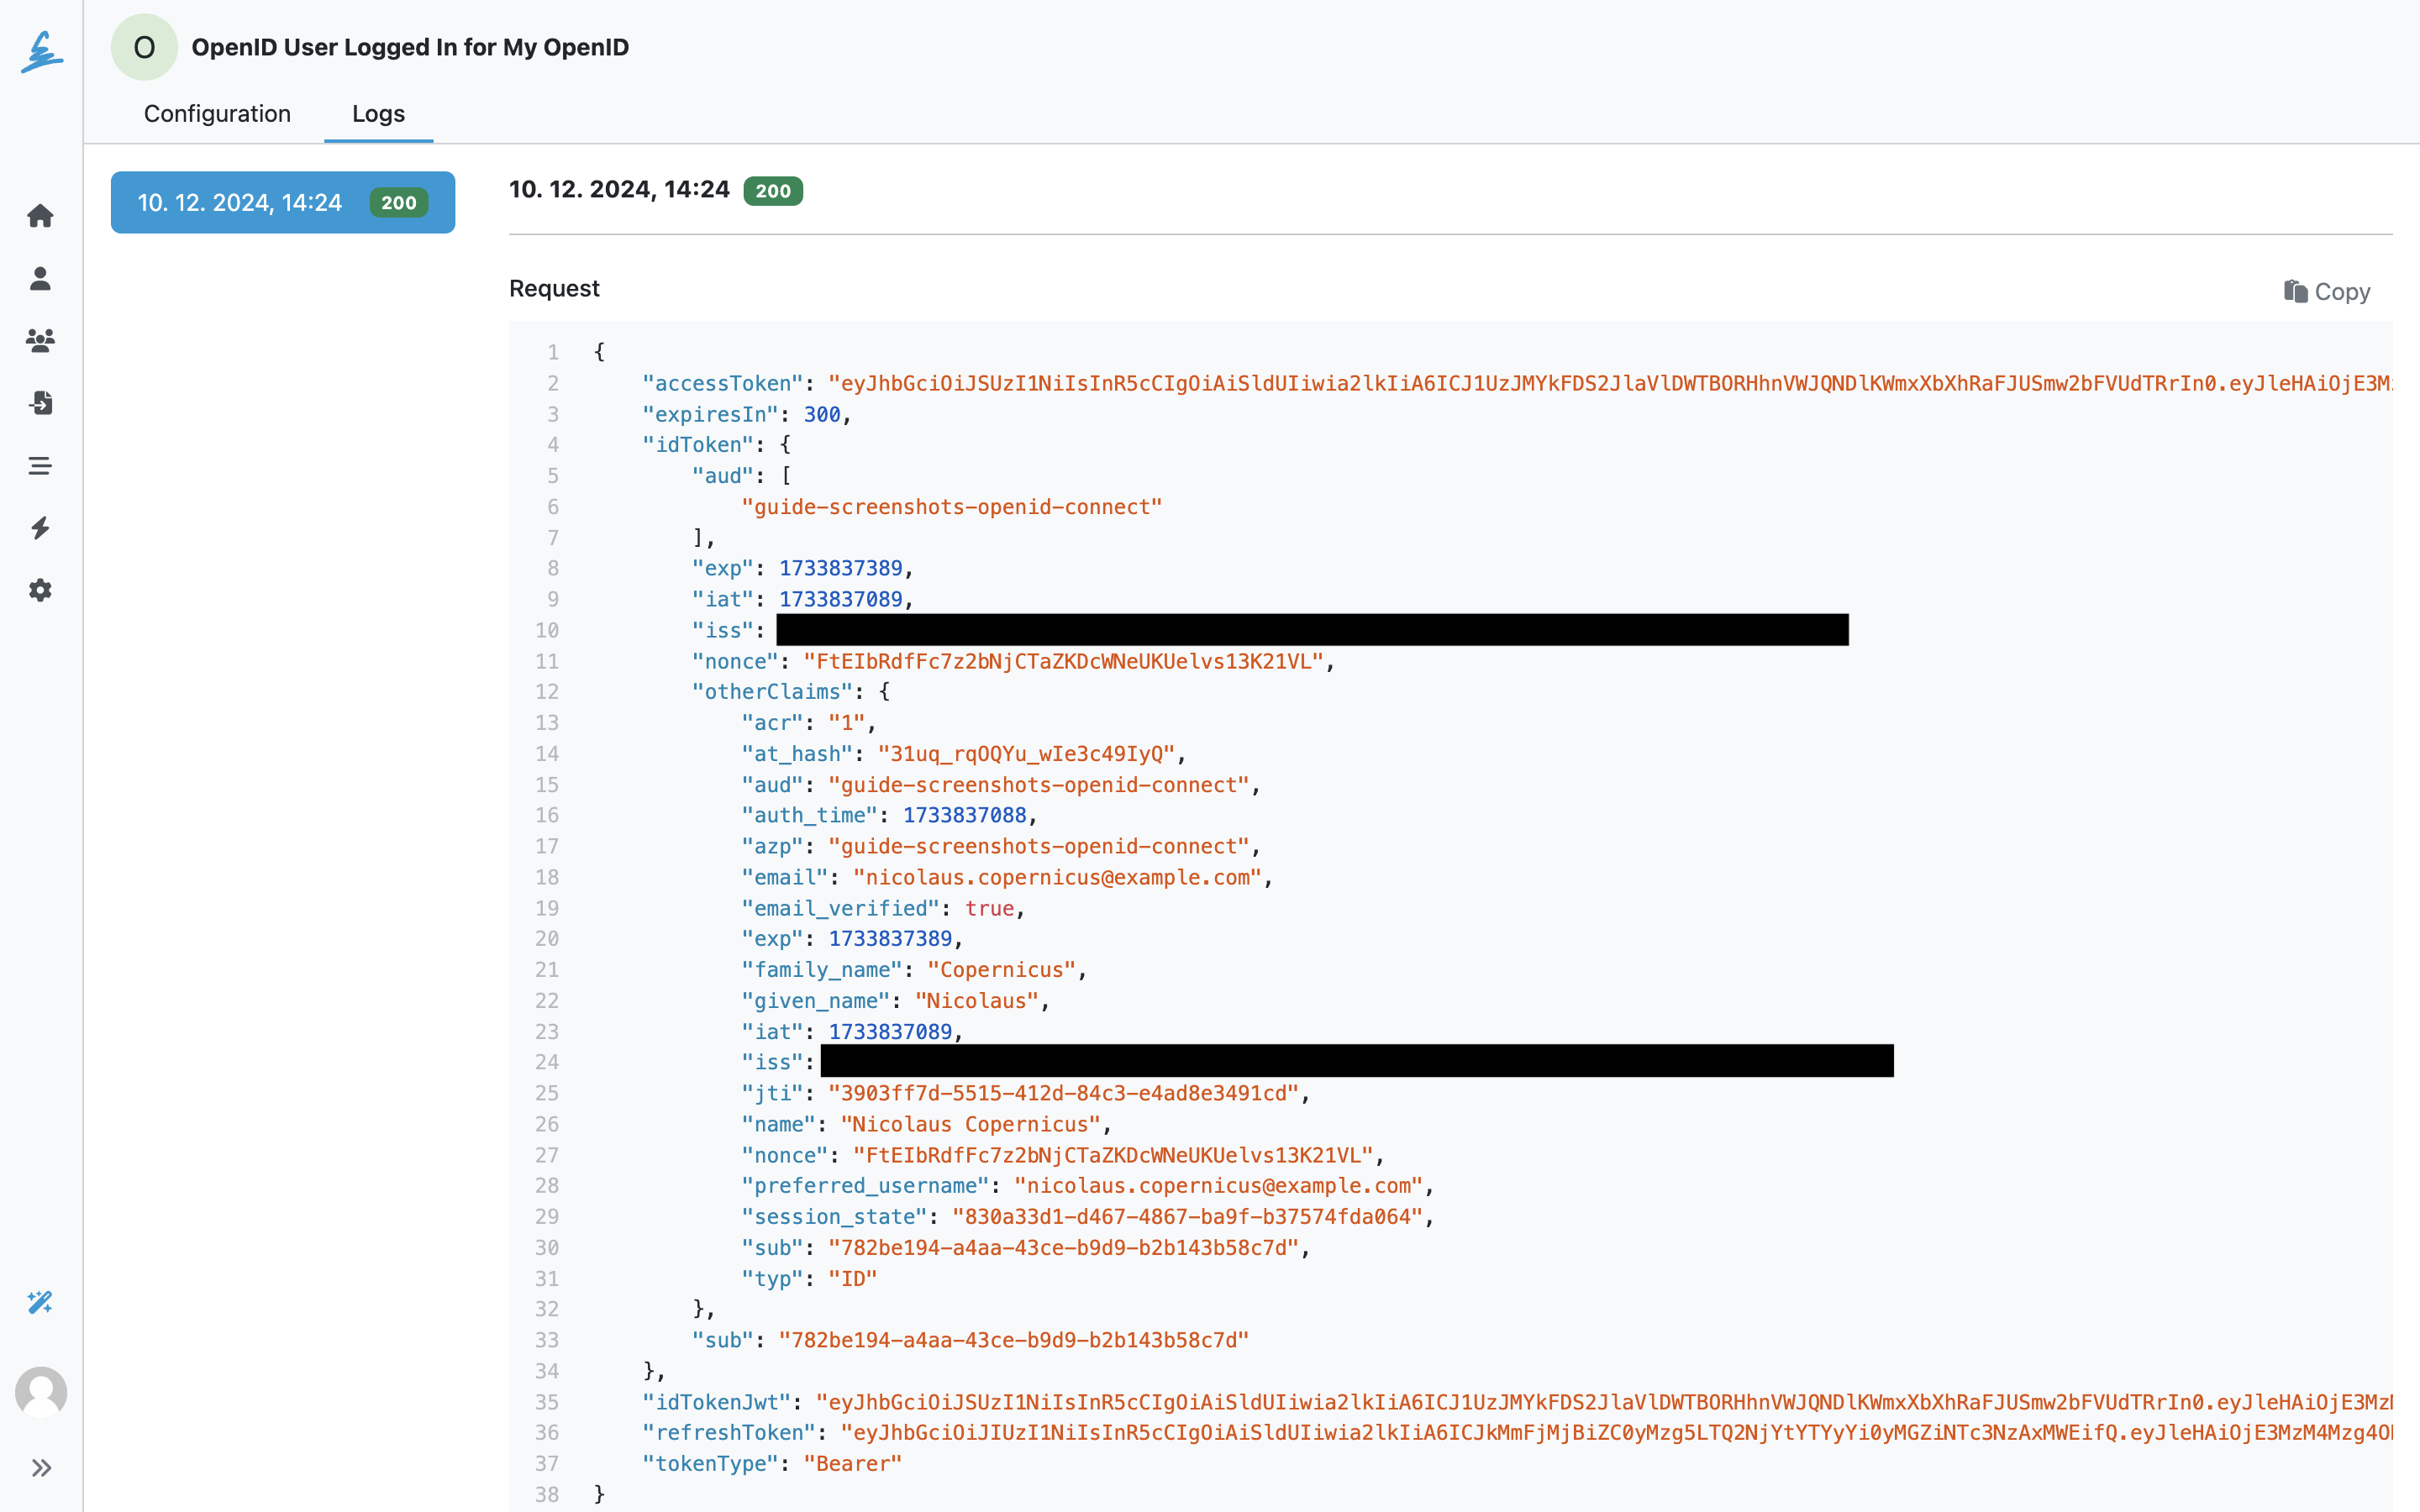Click the "accessToken" key on line 2
Screen dimensions: 2420x1512
point(722,383)
